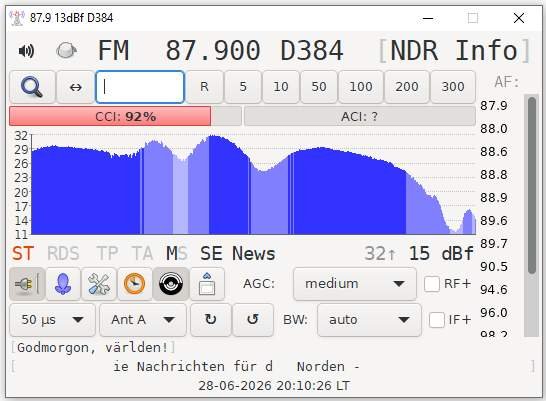
Task: Mute audio with the speaker icon
Action: (26, 51)
